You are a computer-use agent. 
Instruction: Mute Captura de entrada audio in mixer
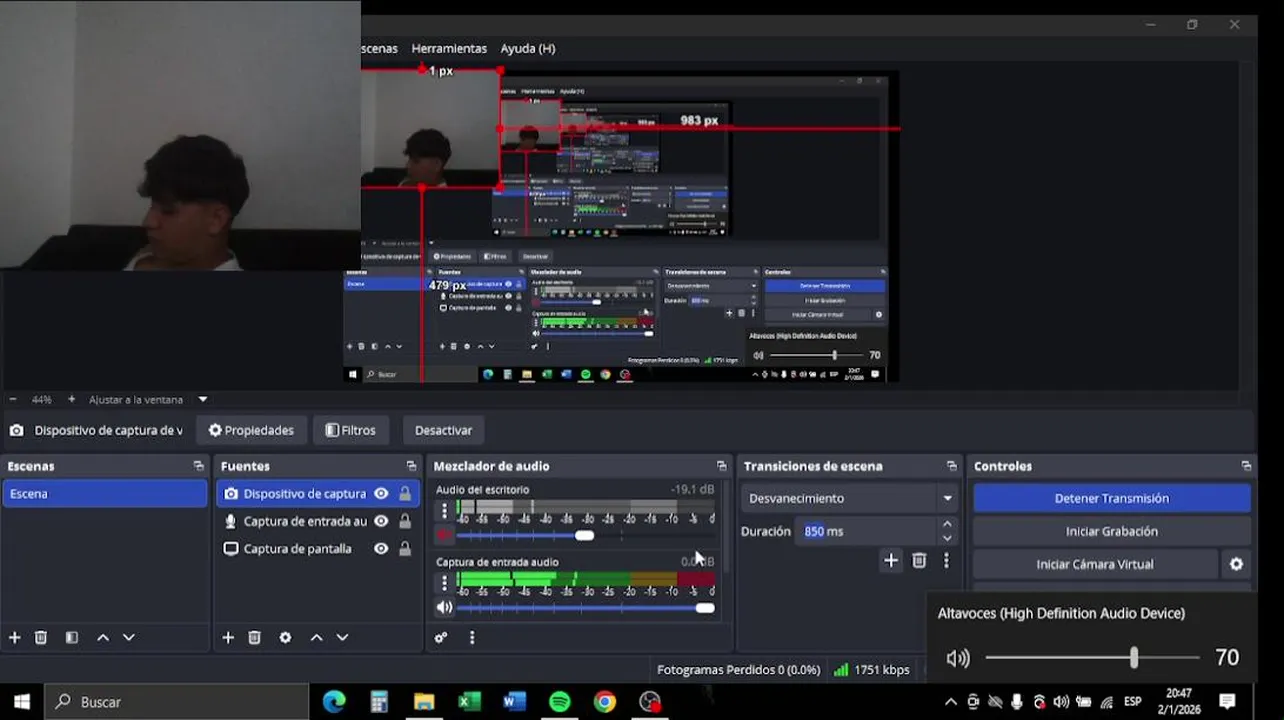[444, 607]
